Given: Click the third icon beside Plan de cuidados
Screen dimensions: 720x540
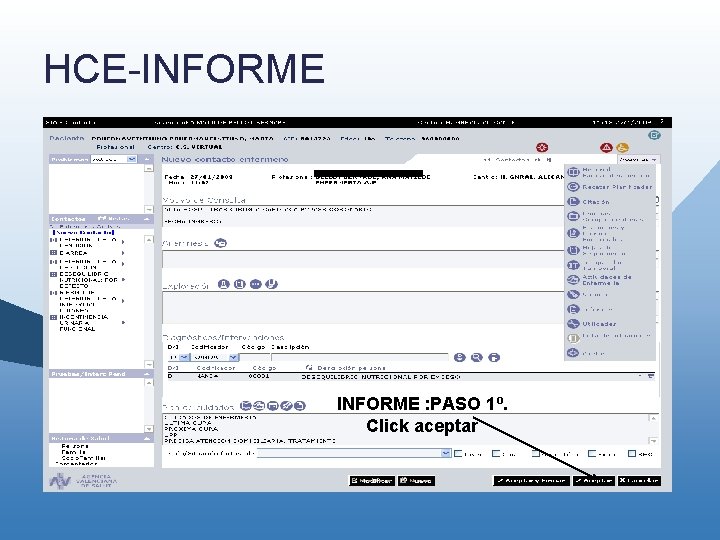Looking at the screenshot, I should pyautogui.click(x=273, y=405).
